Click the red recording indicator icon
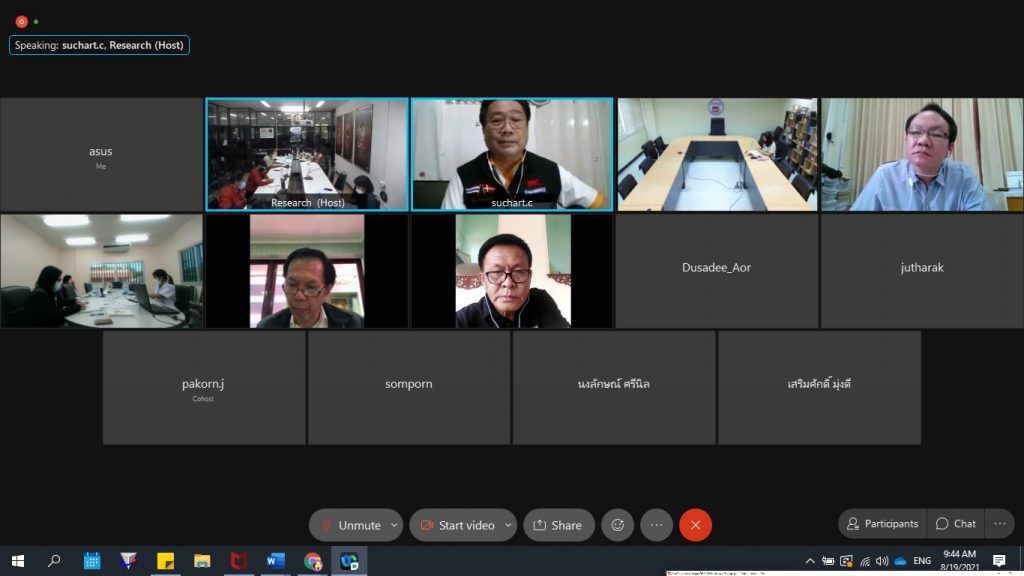This screenshot has height=576, width=1024. (21, 21)
